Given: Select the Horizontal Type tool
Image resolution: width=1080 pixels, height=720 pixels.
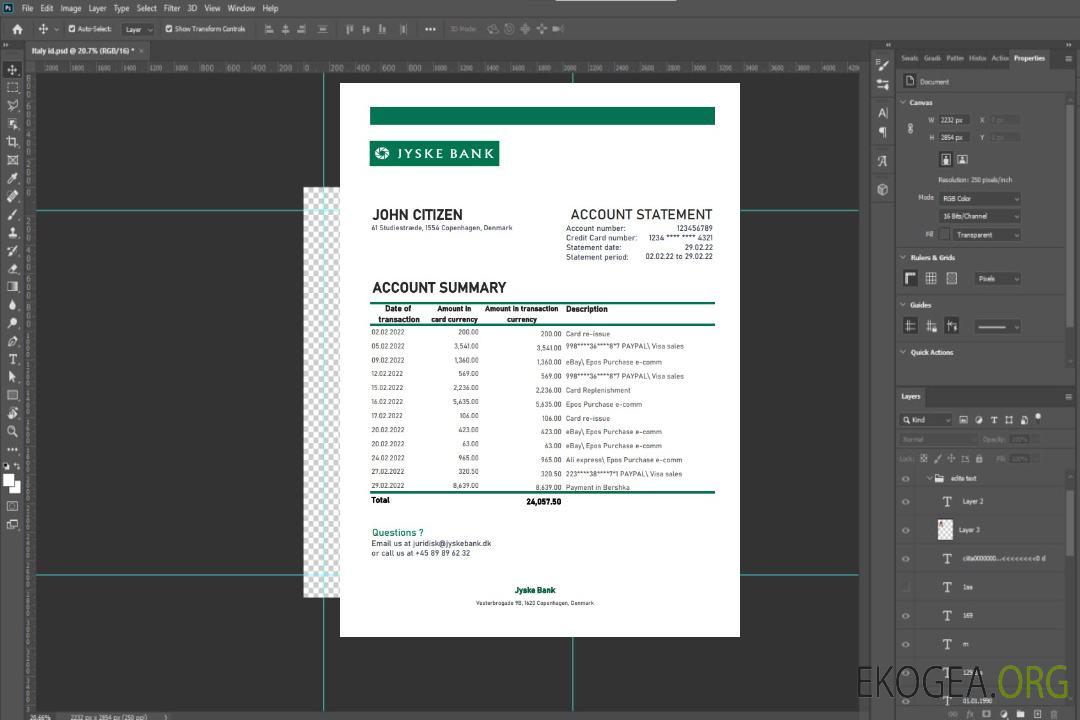Looking at the screenshot, I should [x=12, y=359].
